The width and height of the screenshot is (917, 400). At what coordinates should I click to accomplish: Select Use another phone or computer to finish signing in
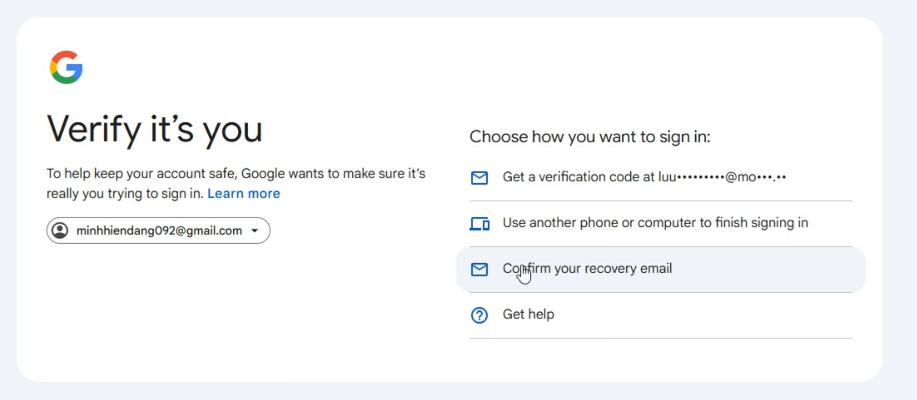[655, 223]
